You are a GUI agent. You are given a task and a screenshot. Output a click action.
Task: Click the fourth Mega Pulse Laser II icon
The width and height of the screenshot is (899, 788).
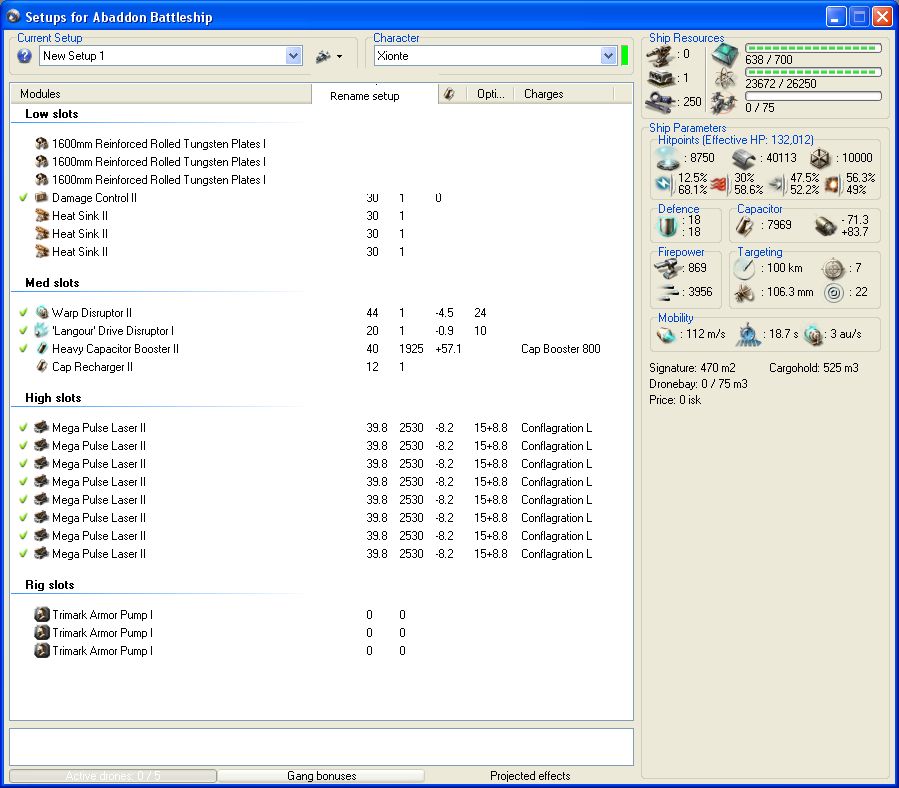tap(41, 482)
